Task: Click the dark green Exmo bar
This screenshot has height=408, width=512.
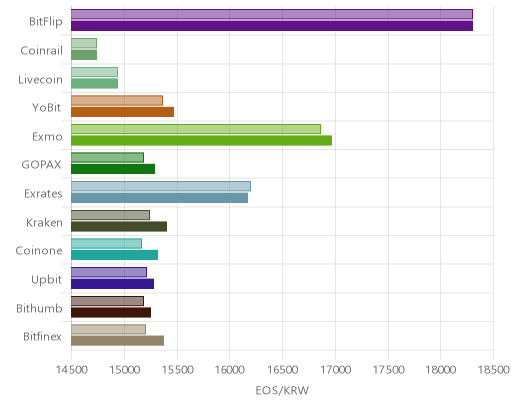Action: click(201, 141)
